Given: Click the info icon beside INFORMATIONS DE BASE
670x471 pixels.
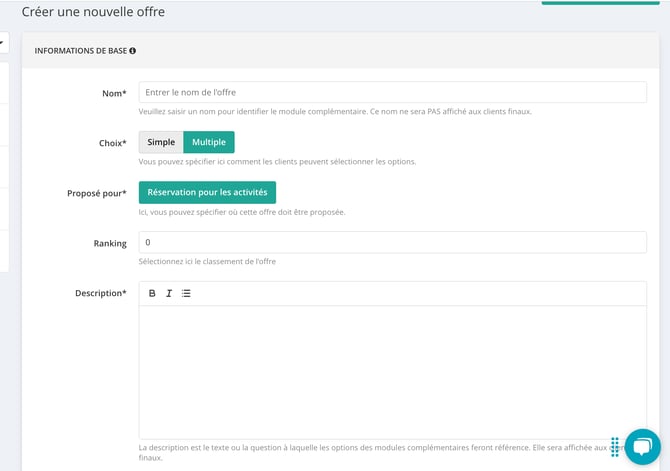Looking at the screenshot, I should [x=132, y=51].
